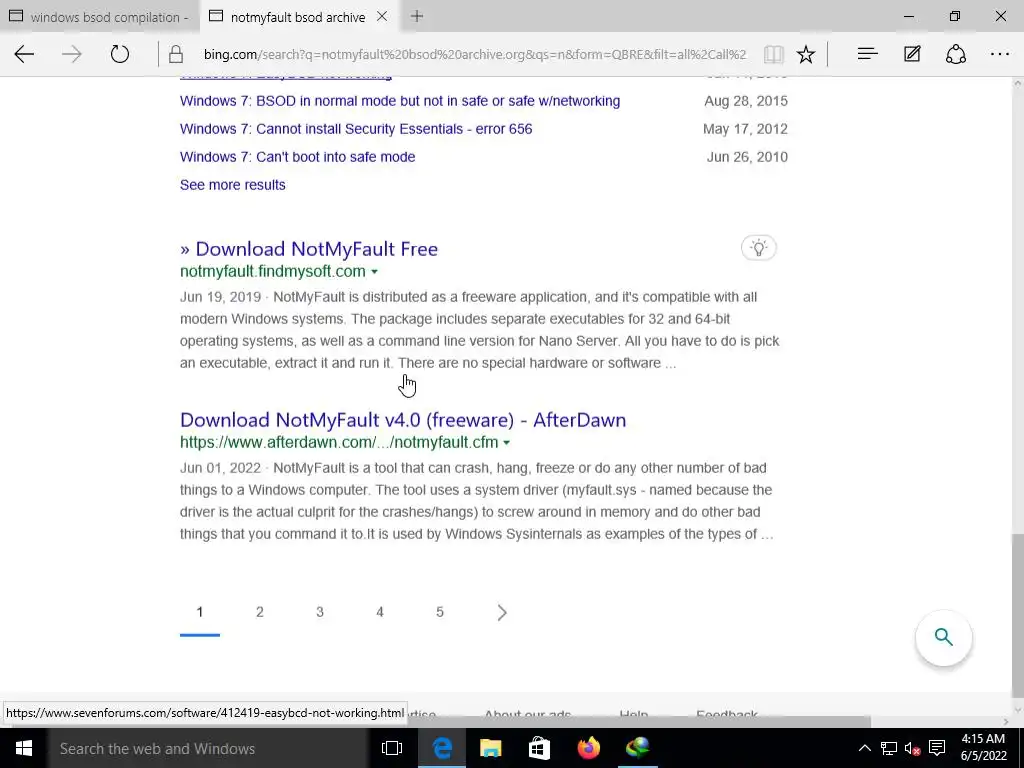This screenshot has width=1024, height=768.
Task: Click the network status tray icon
Action: [x=889, y=748]
